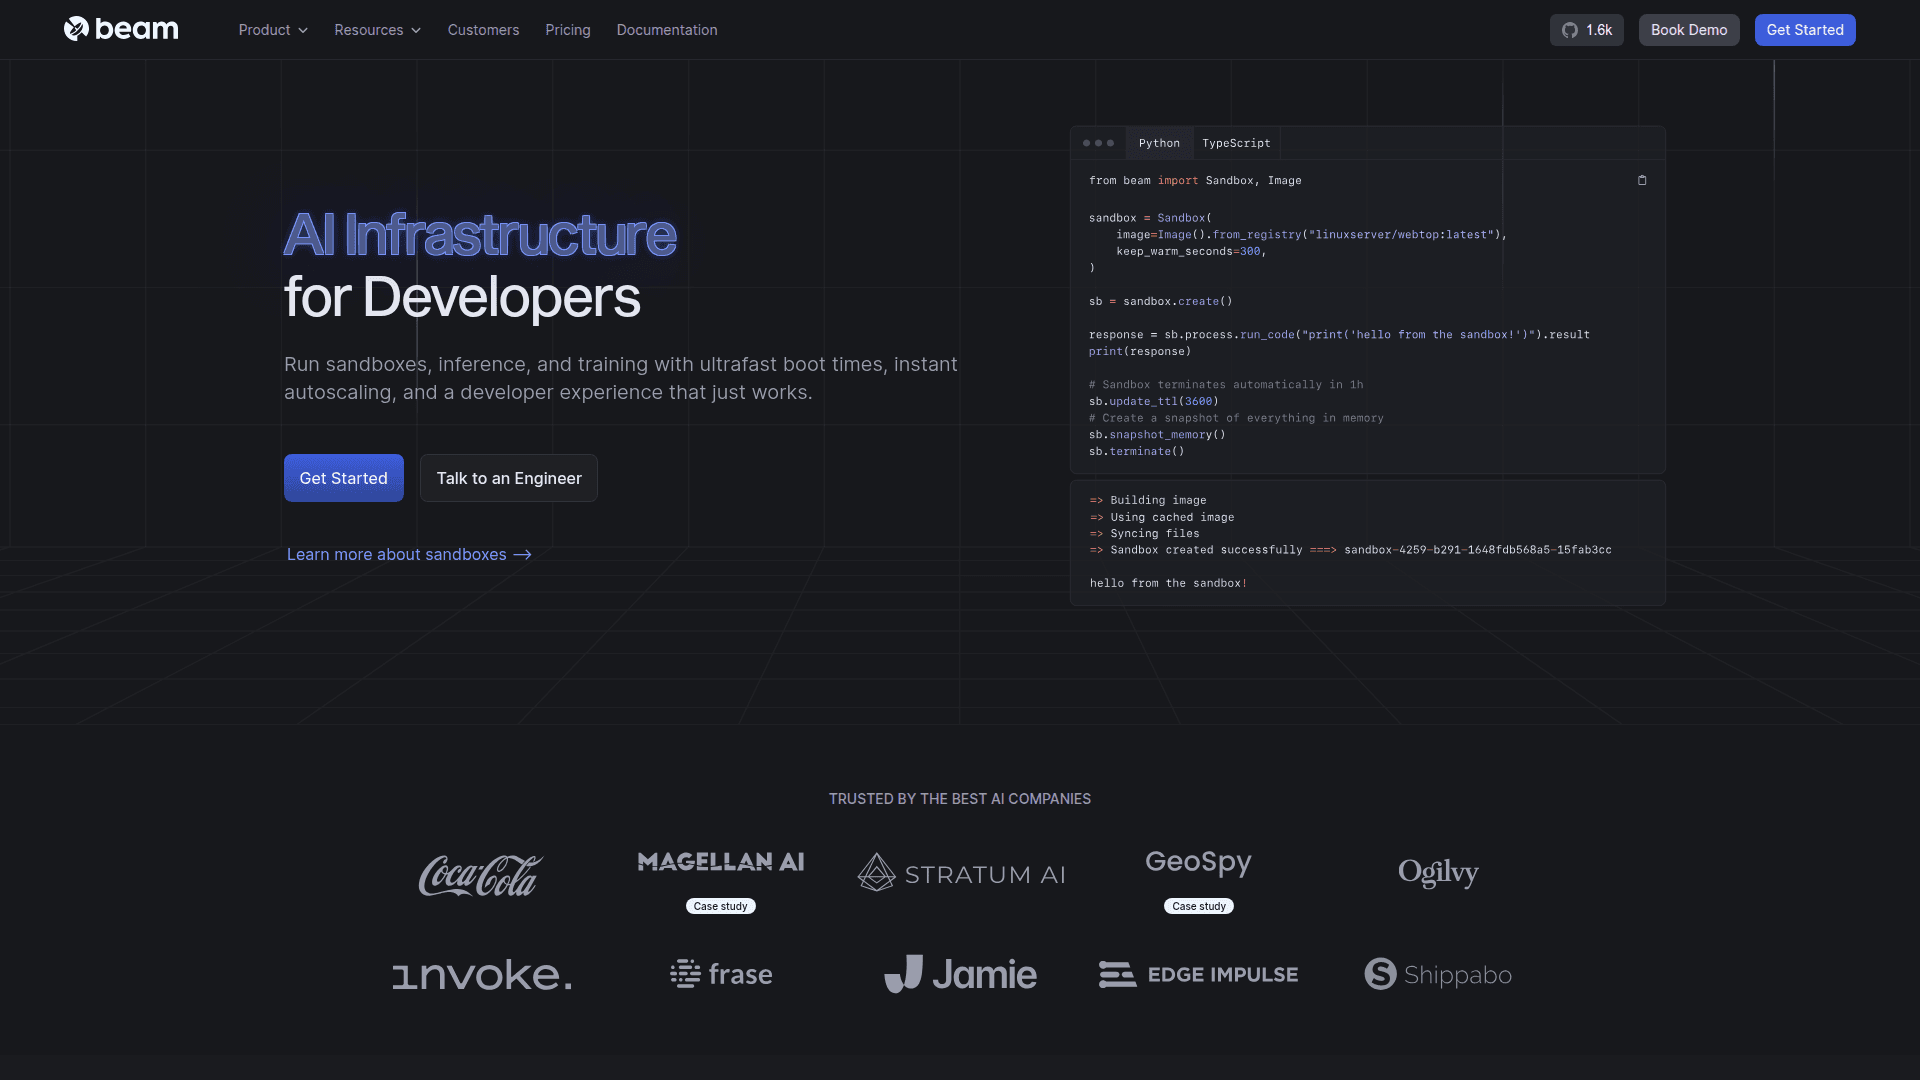
Task: Open the Pricing page
Action: point(568,30)
